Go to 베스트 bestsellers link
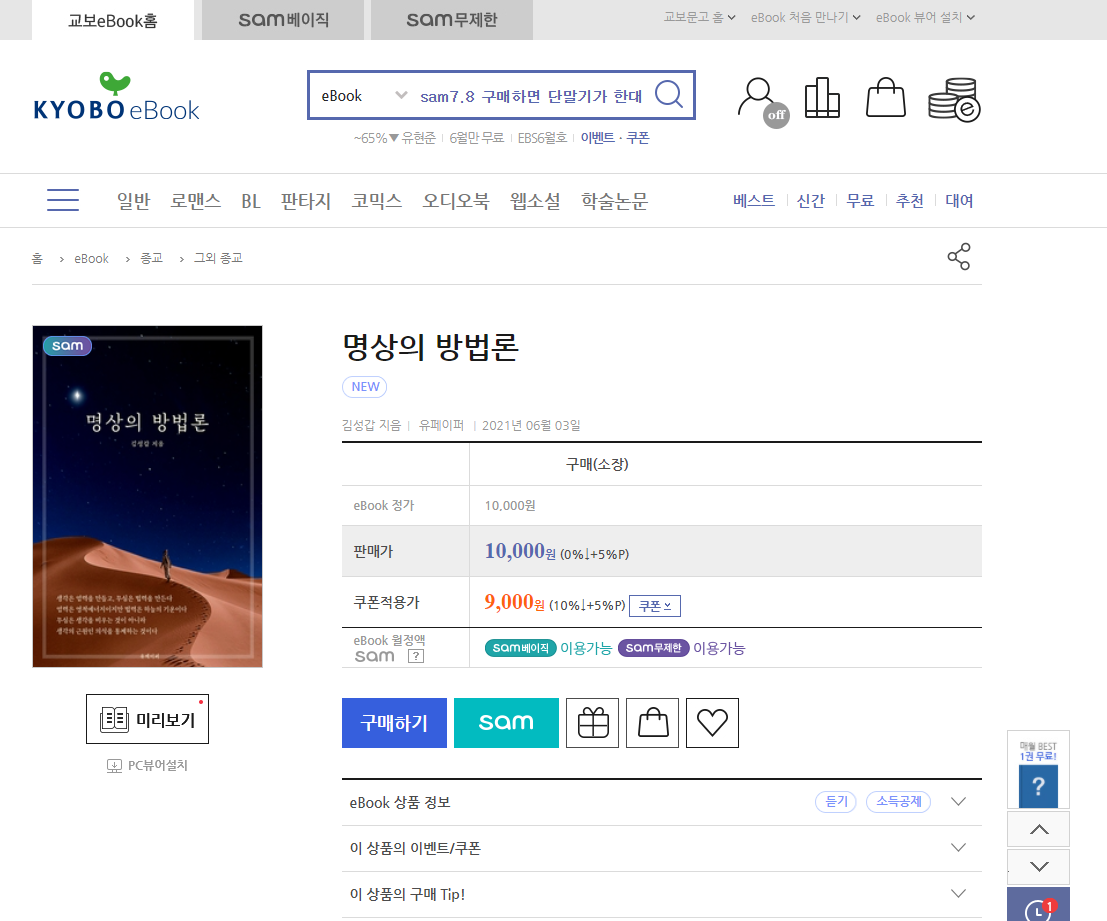Viewport: 1107px width, 921px height. [x=754, y=200]
